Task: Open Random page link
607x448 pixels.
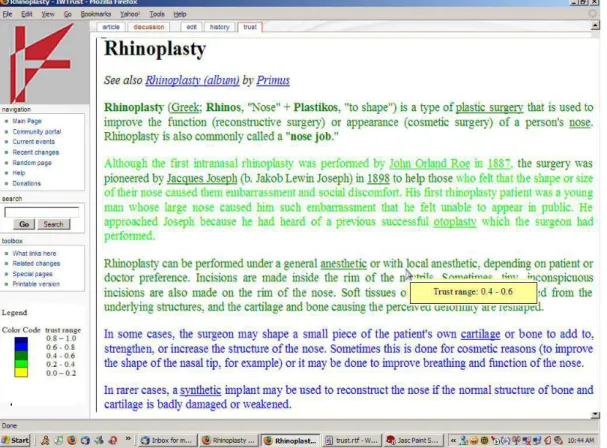Action: click(32, 163)
